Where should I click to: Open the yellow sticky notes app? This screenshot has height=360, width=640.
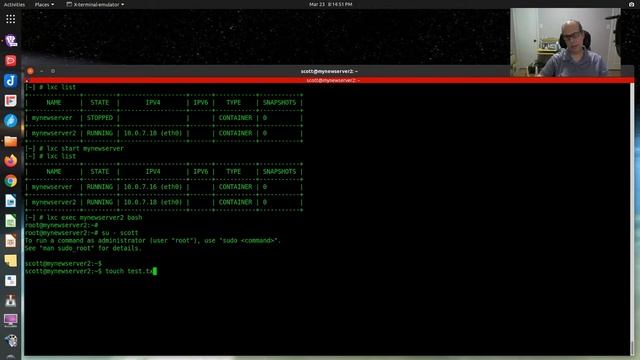(x=11, y=261)
